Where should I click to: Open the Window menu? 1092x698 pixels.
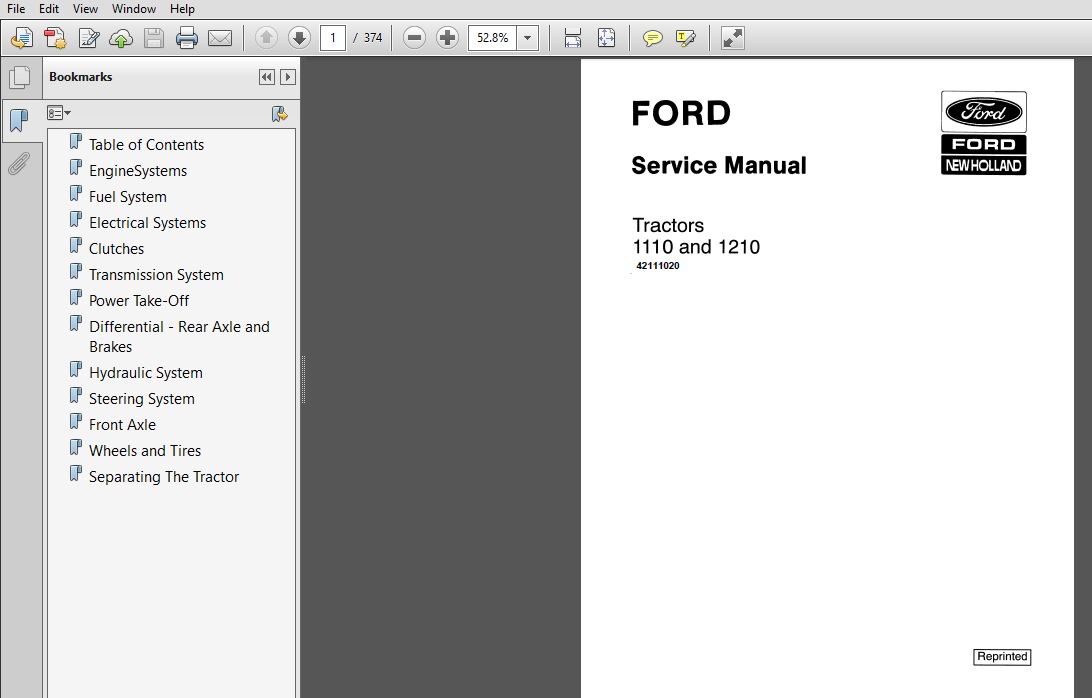point(134,9)
